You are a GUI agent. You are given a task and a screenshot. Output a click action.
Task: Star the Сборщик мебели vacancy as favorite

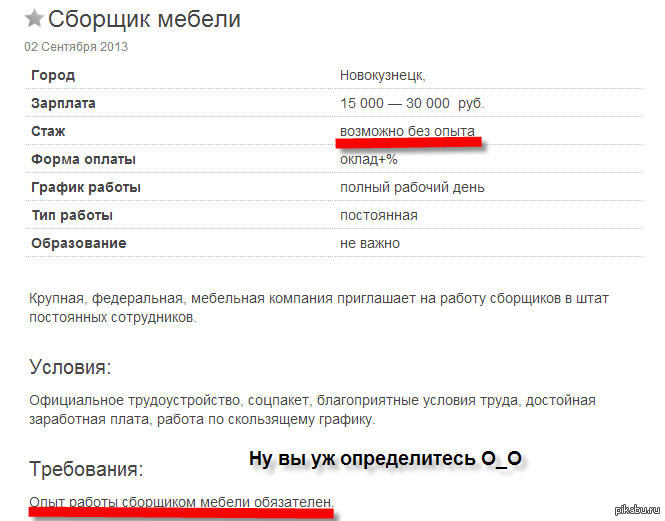[x=34, y=19]
